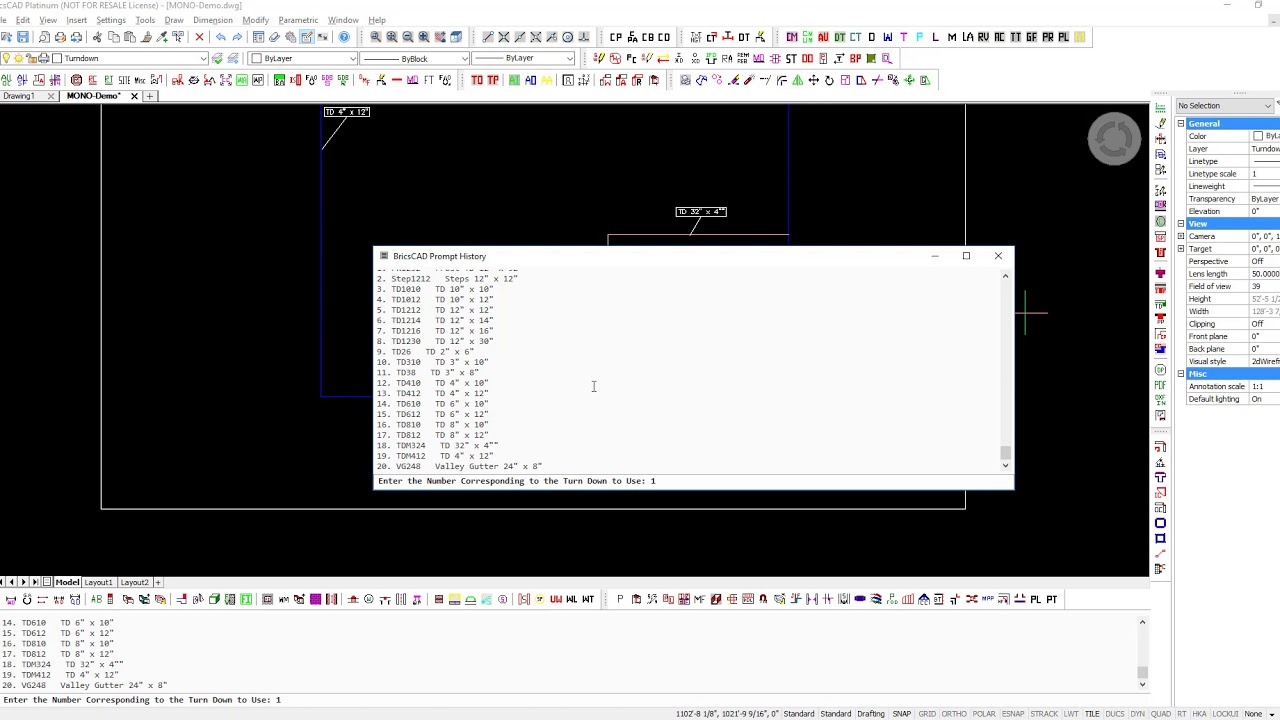
Task: Toggle DYN input in status bar
Action: click(1137, 714)
